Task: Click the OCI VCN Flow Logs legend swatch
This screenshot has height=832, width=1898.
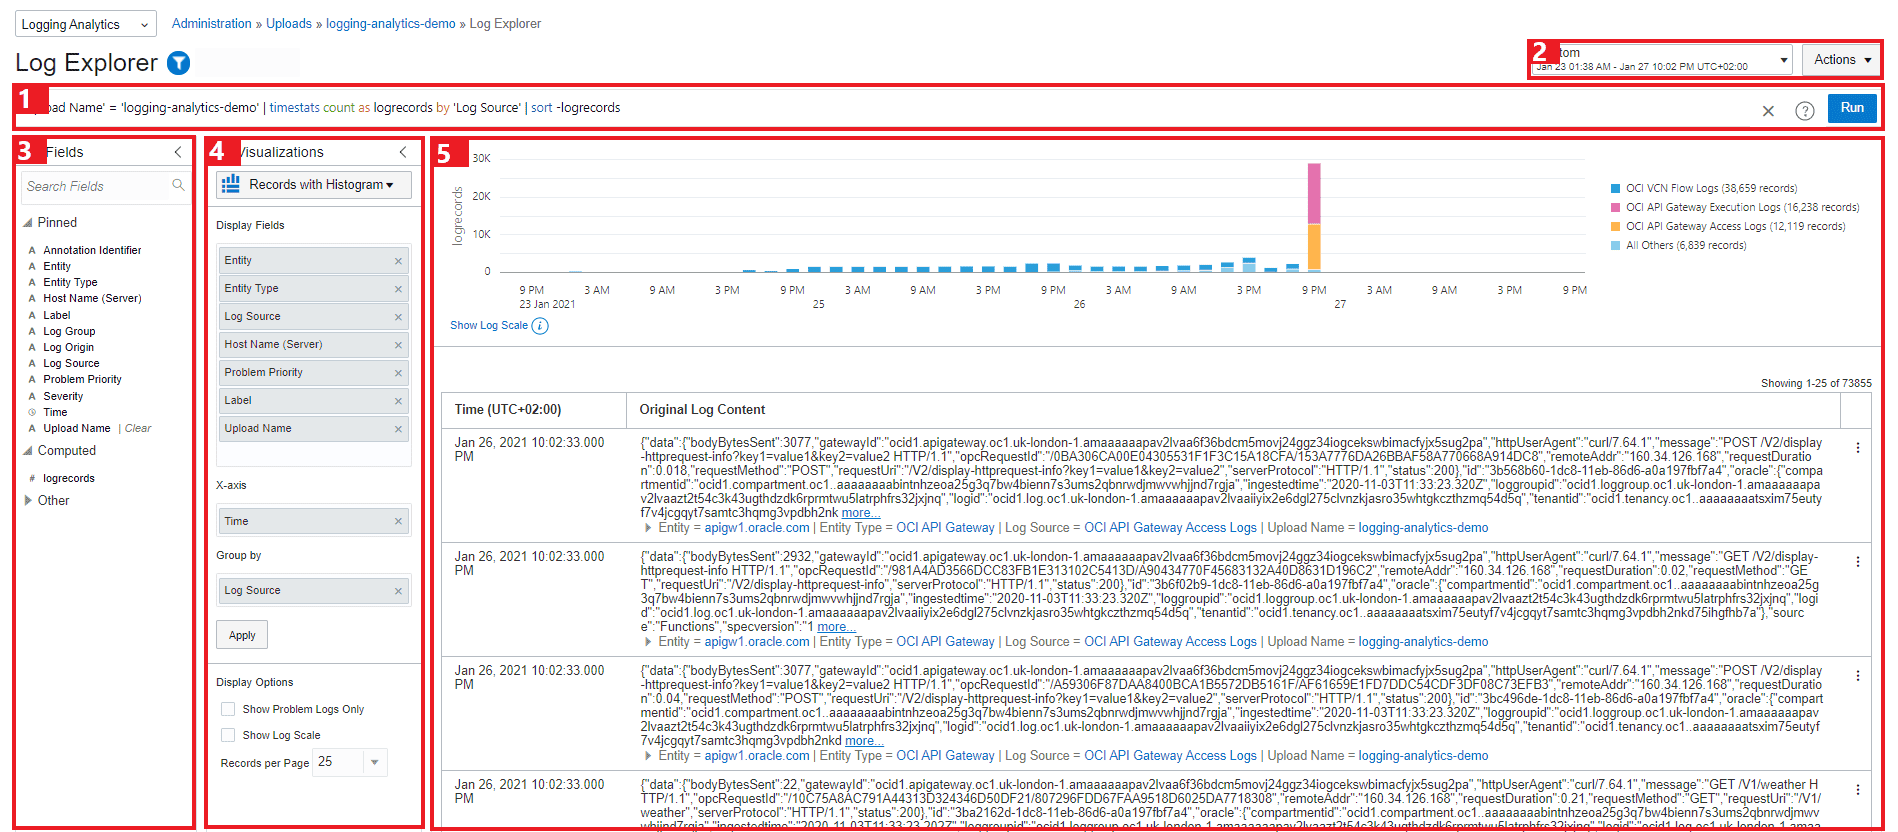Action: 1615,188
